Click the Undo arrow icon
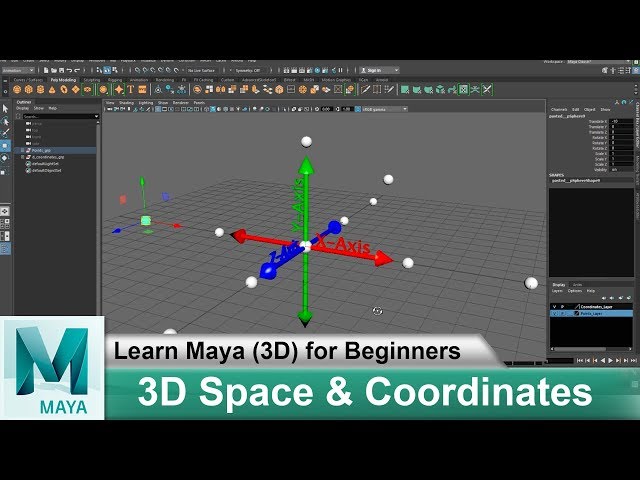 (x=69, y=71)
